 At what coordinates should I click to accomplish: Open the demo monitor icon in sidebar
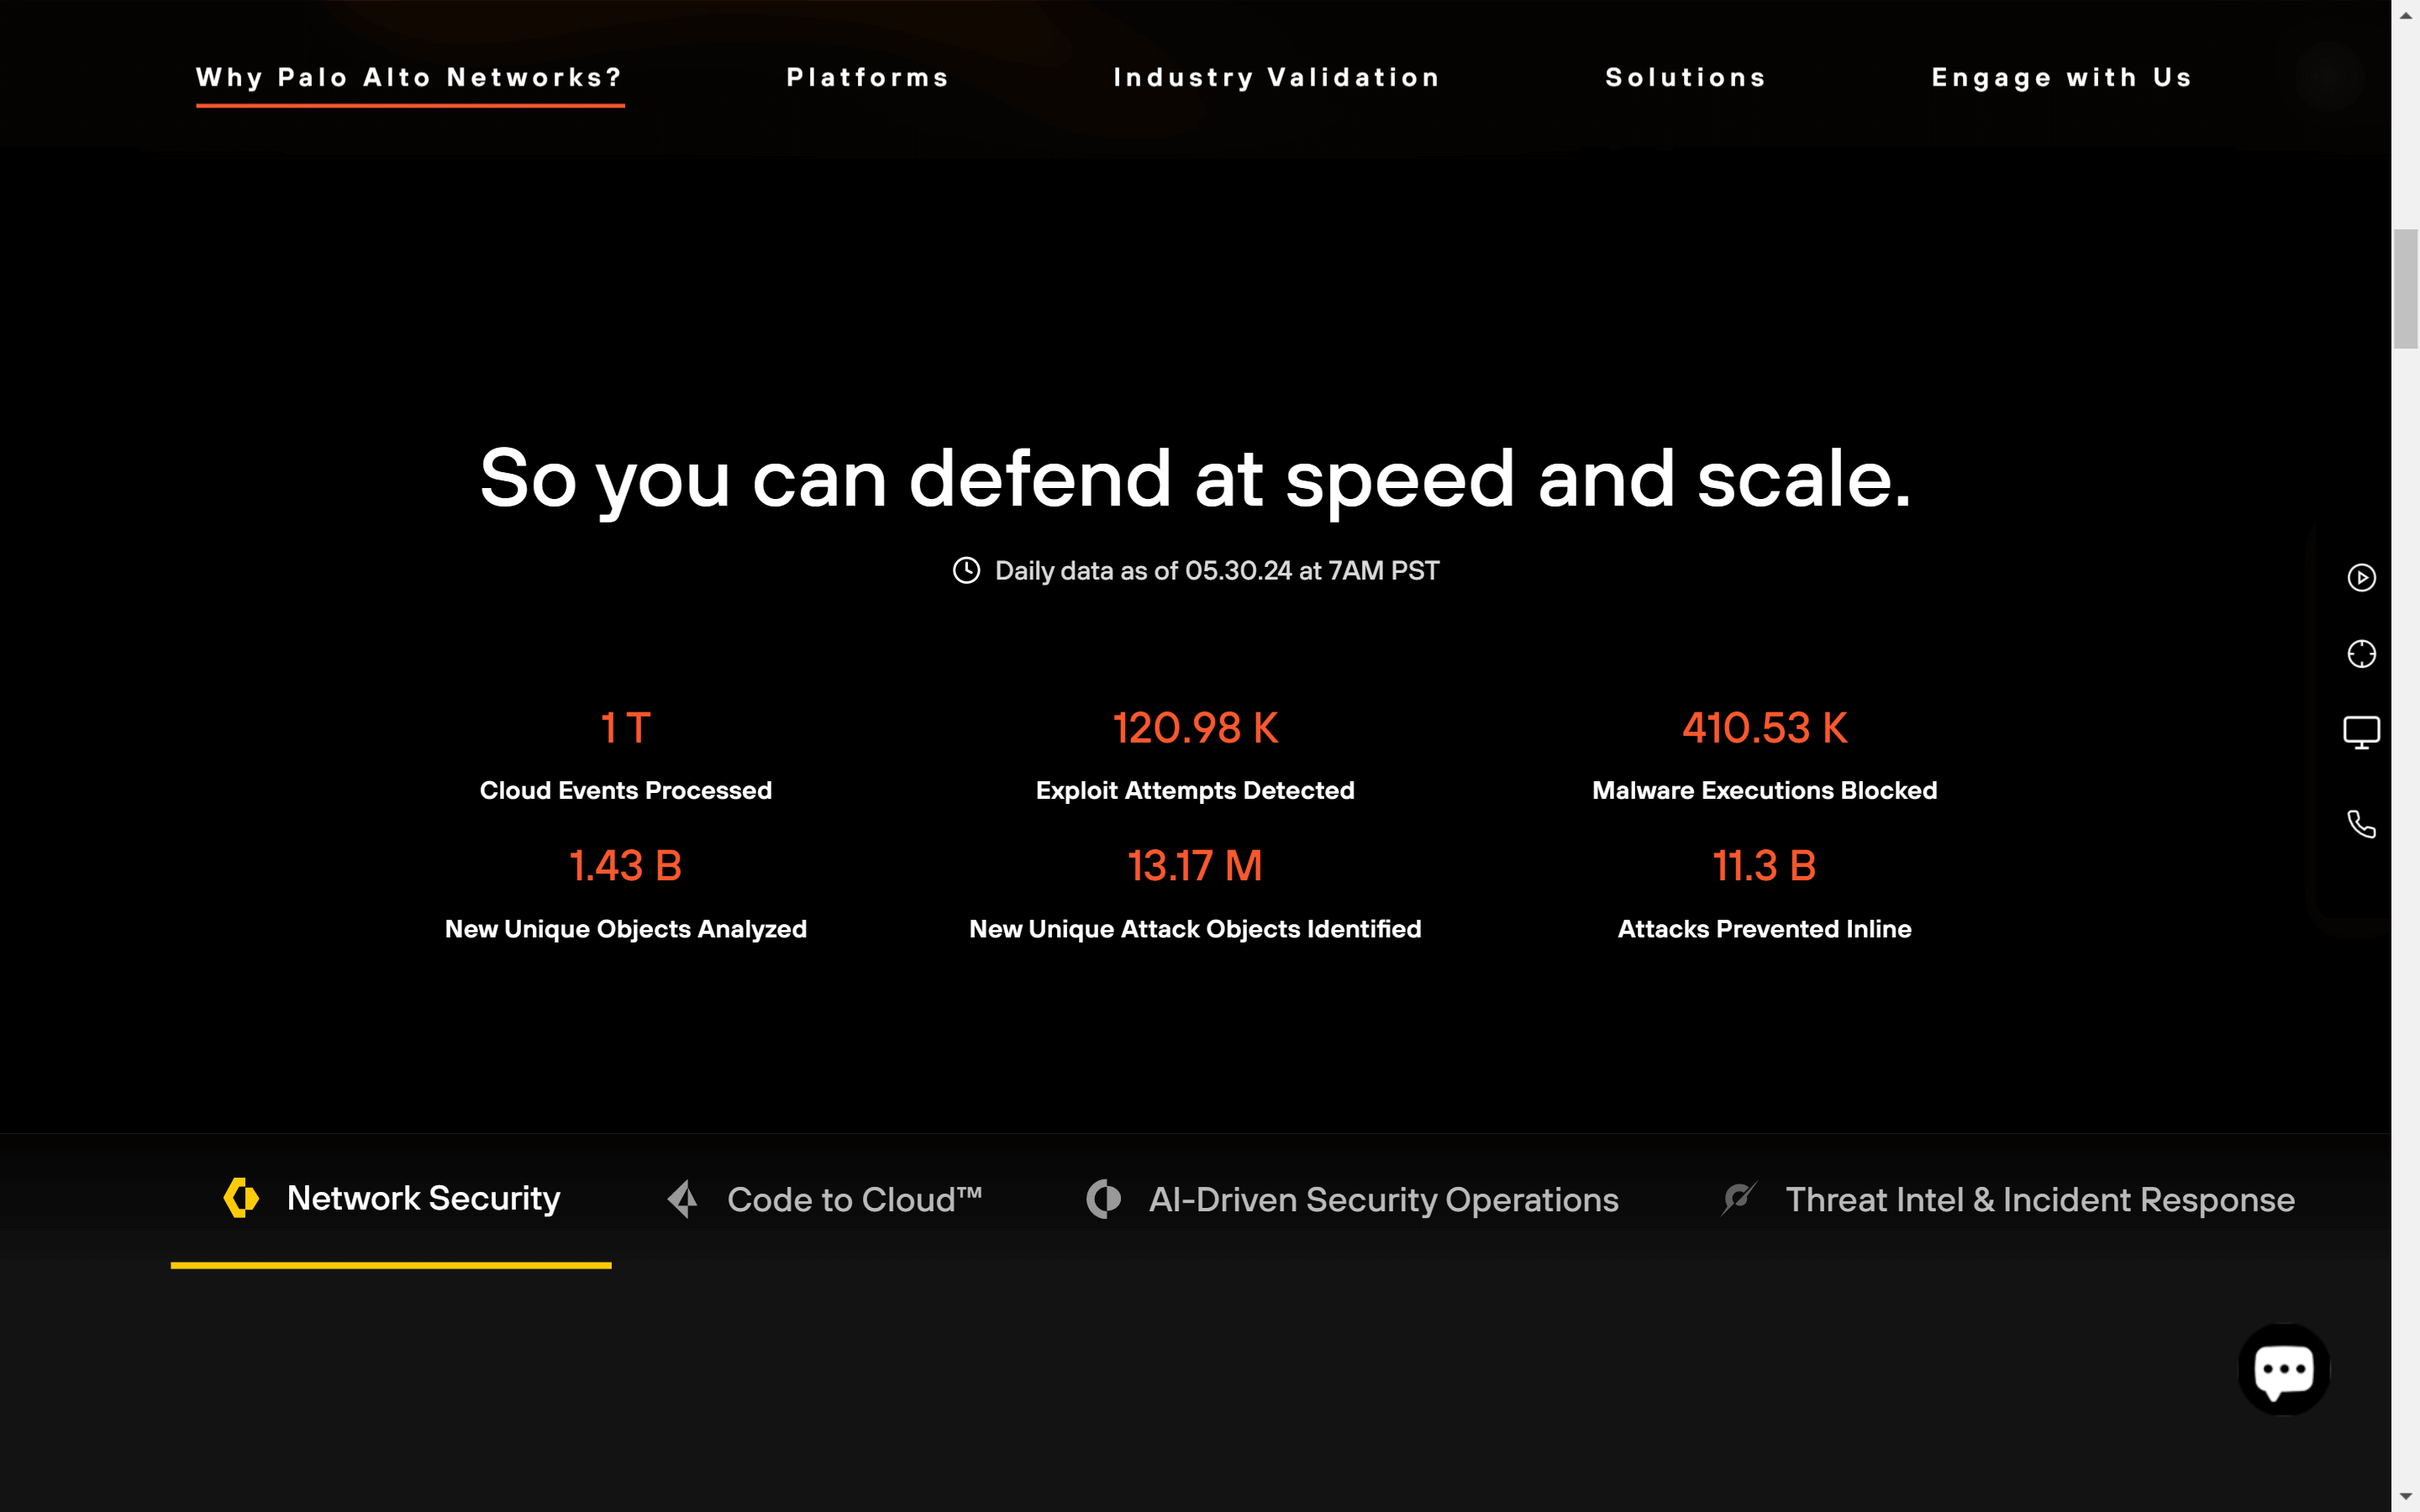pyautogui.click(x=2361, y=731)
